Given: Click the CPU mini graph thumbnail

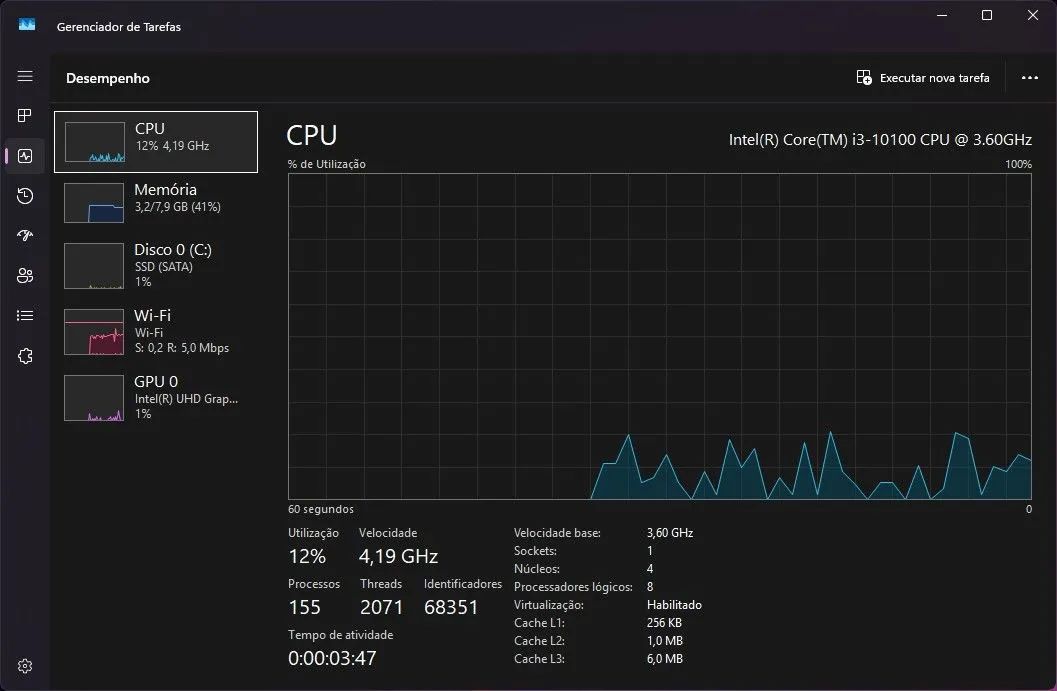Looking at the screenshot, I should pyautogui.click(x=93, y=141).
